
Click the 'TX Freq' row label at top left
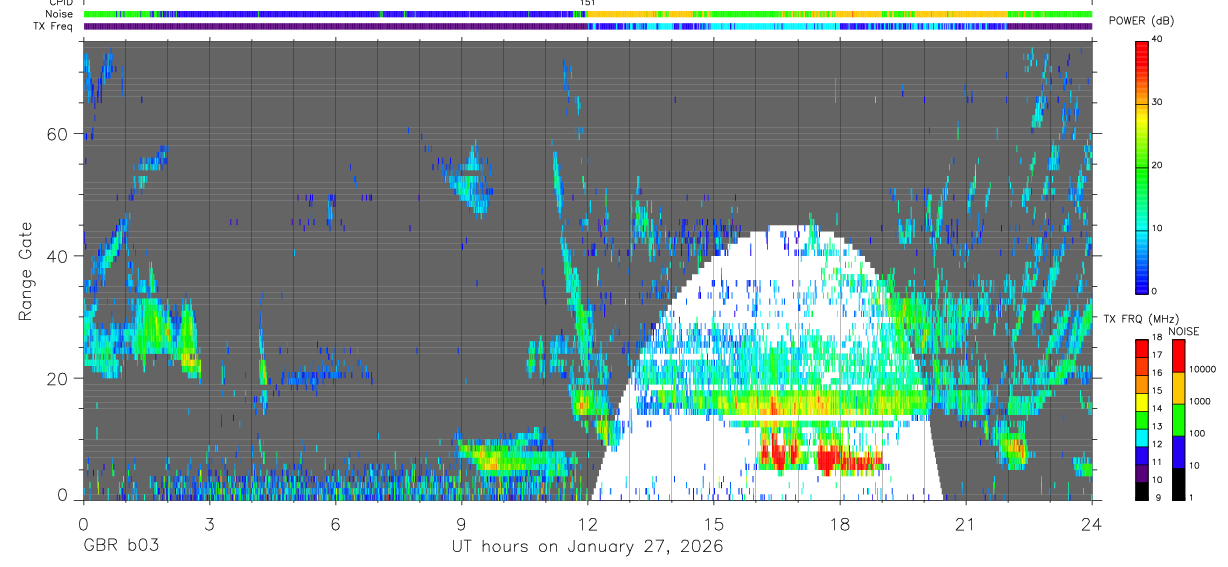(54, 26)
